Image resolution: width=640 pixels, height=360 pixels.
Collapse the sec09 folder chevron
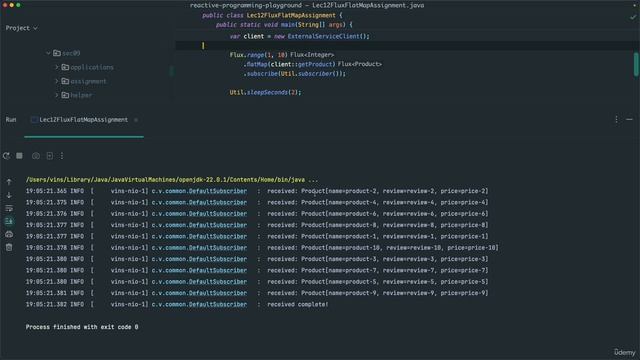pyautogui.click(x=48, y=53)
